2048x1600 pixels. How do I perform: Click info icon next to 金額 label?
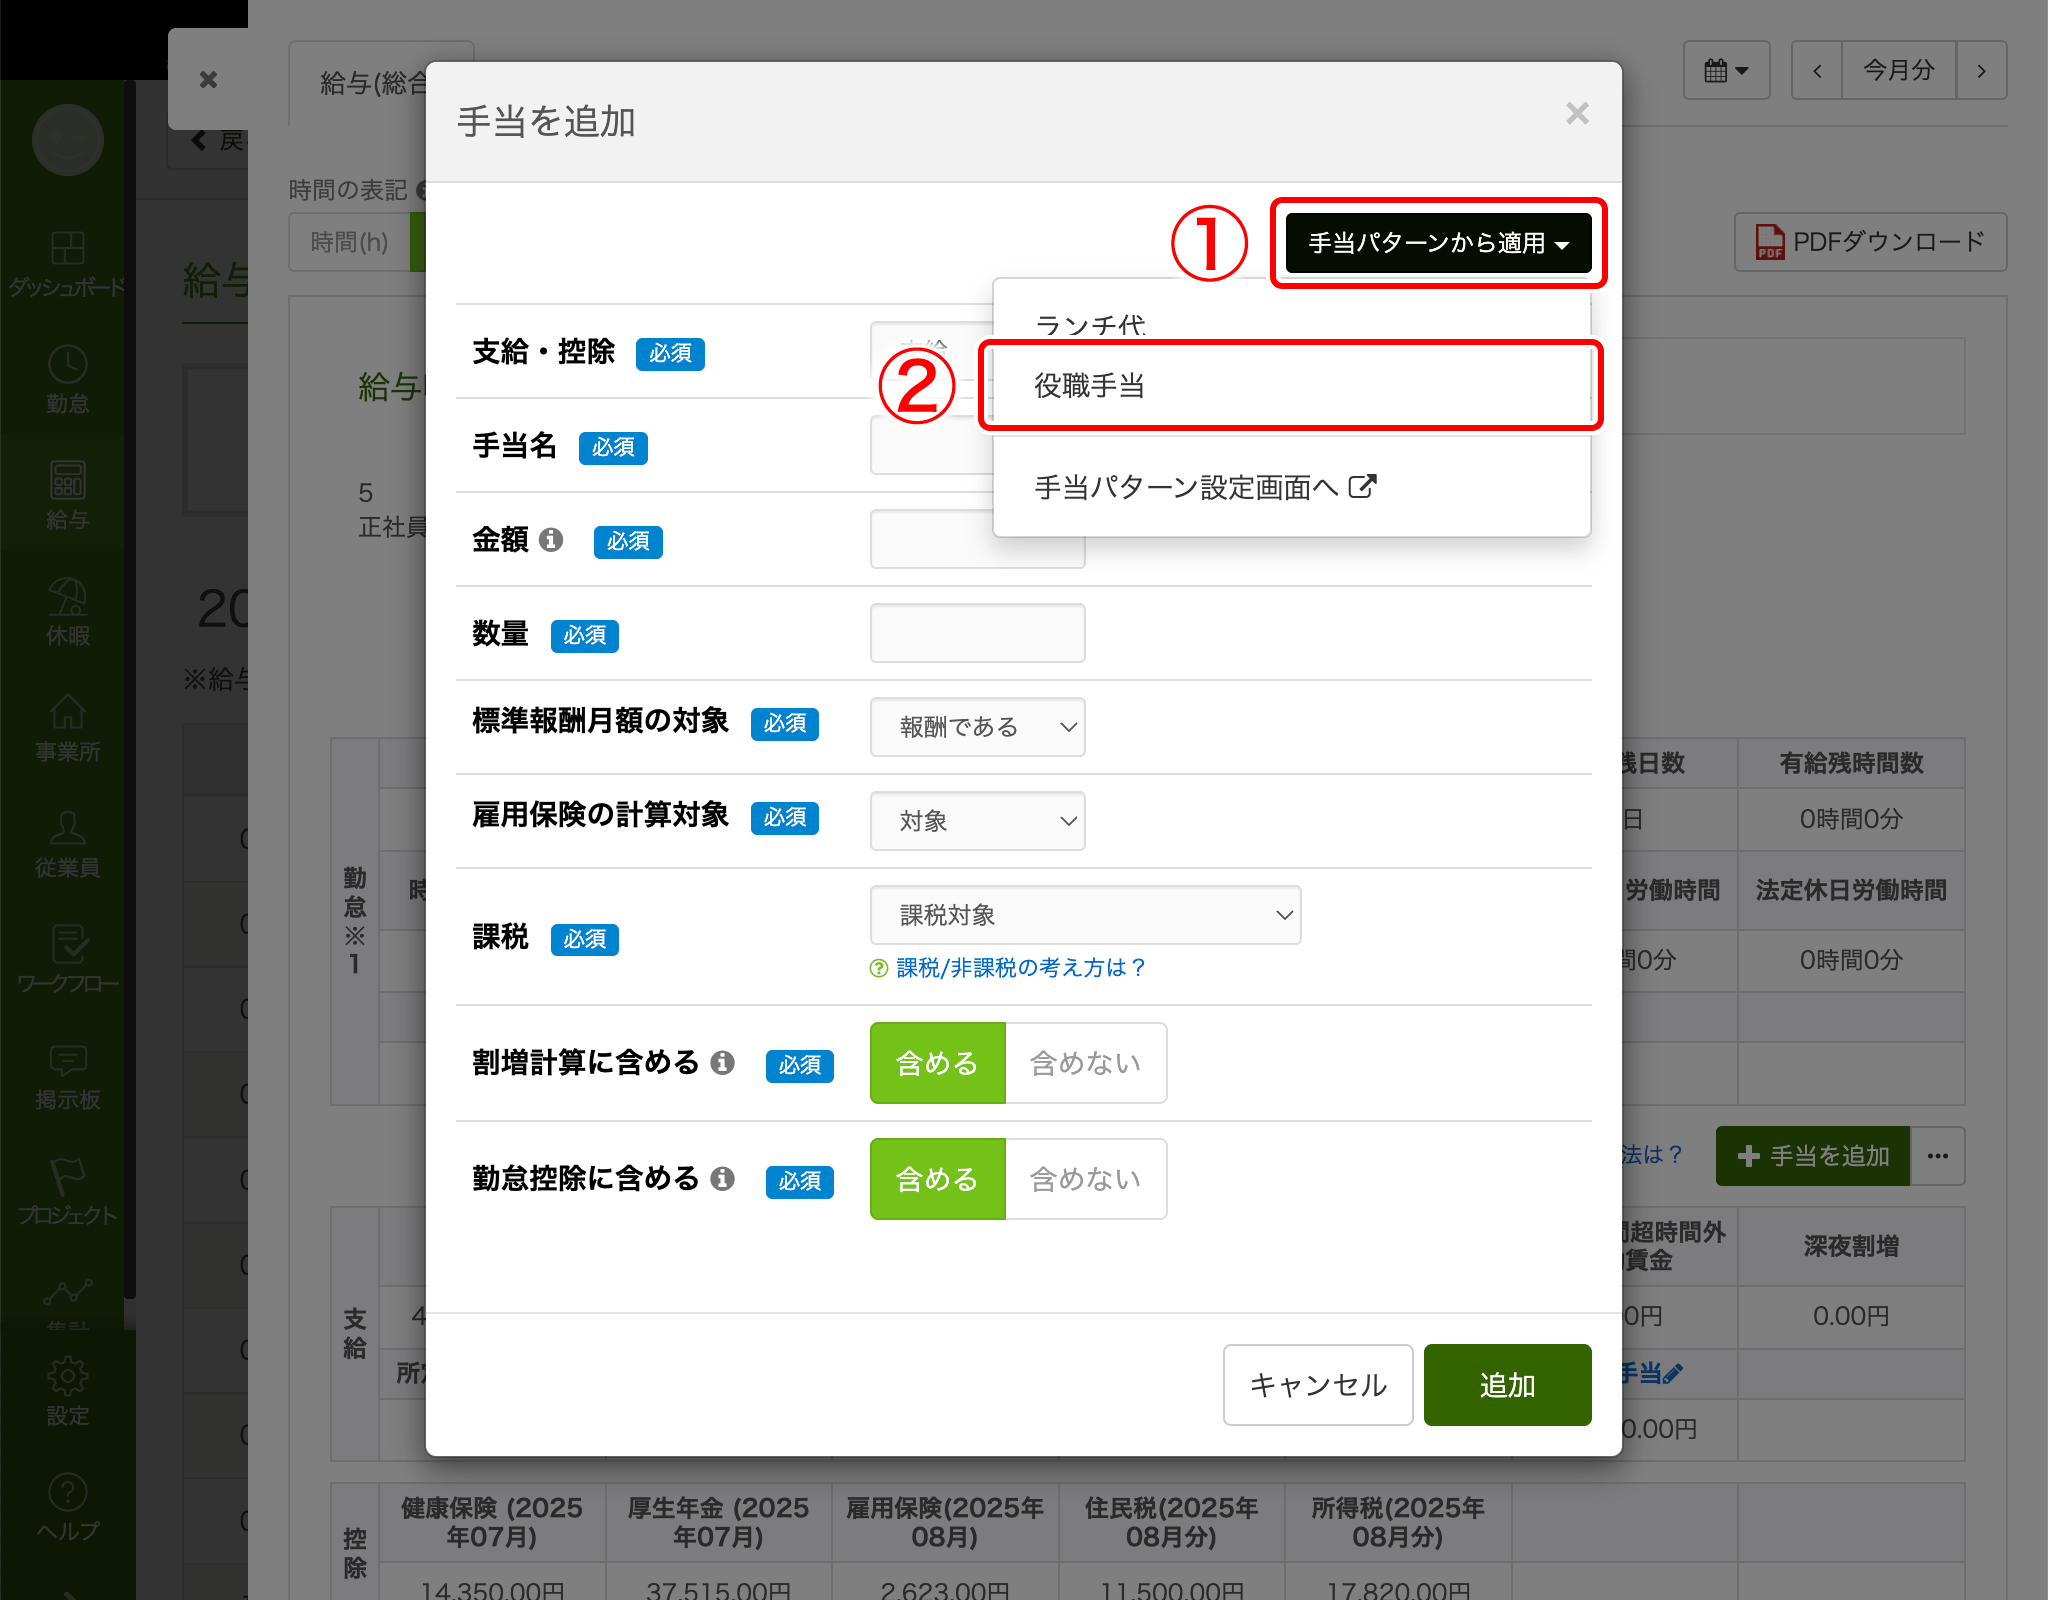(x=551, y=540)
